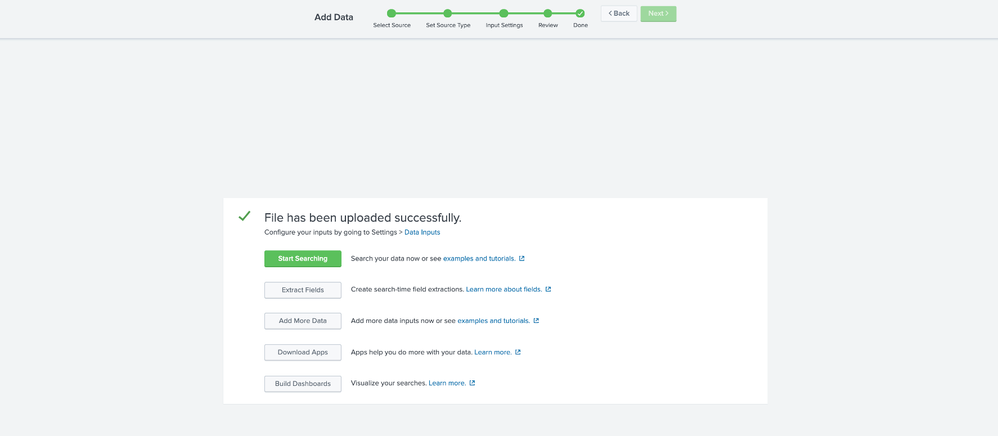
Task: Jump to the Input Settings step
Action: pos(504,14)
